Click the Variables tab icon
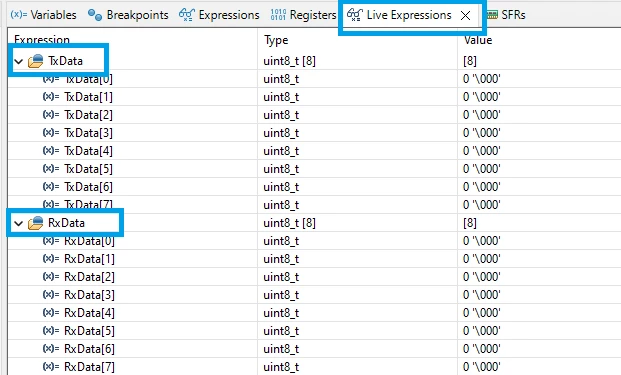The width and height of the screenshot is (621, 375). click(x=19, y=15)
